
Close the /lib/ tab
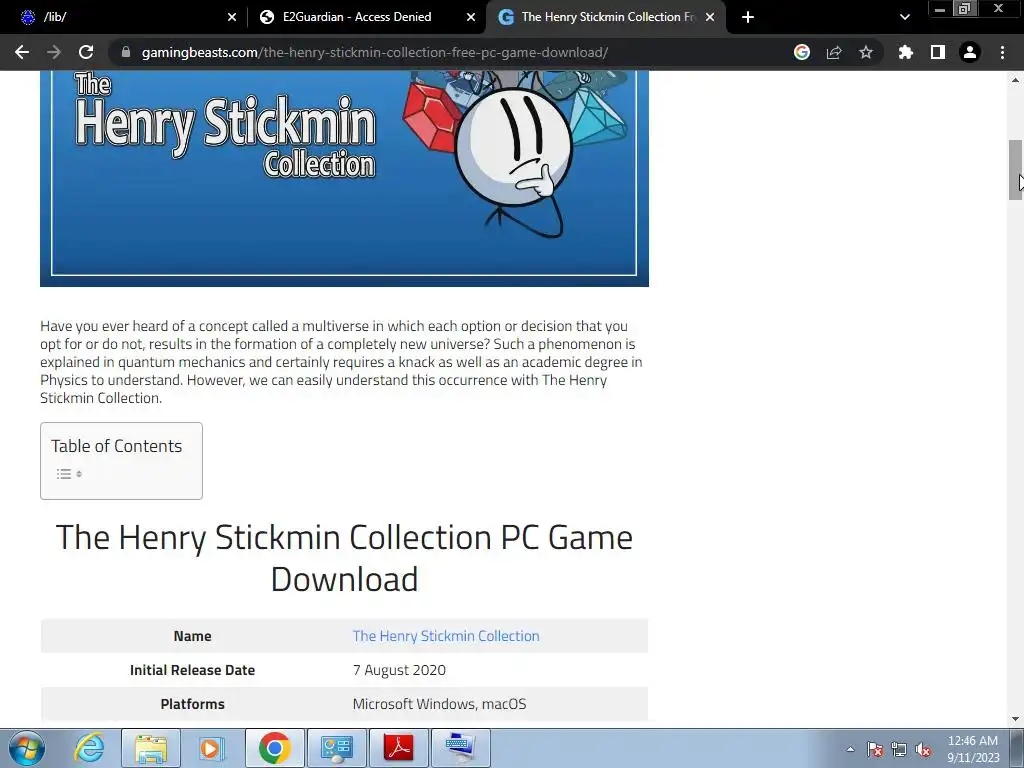232,17
